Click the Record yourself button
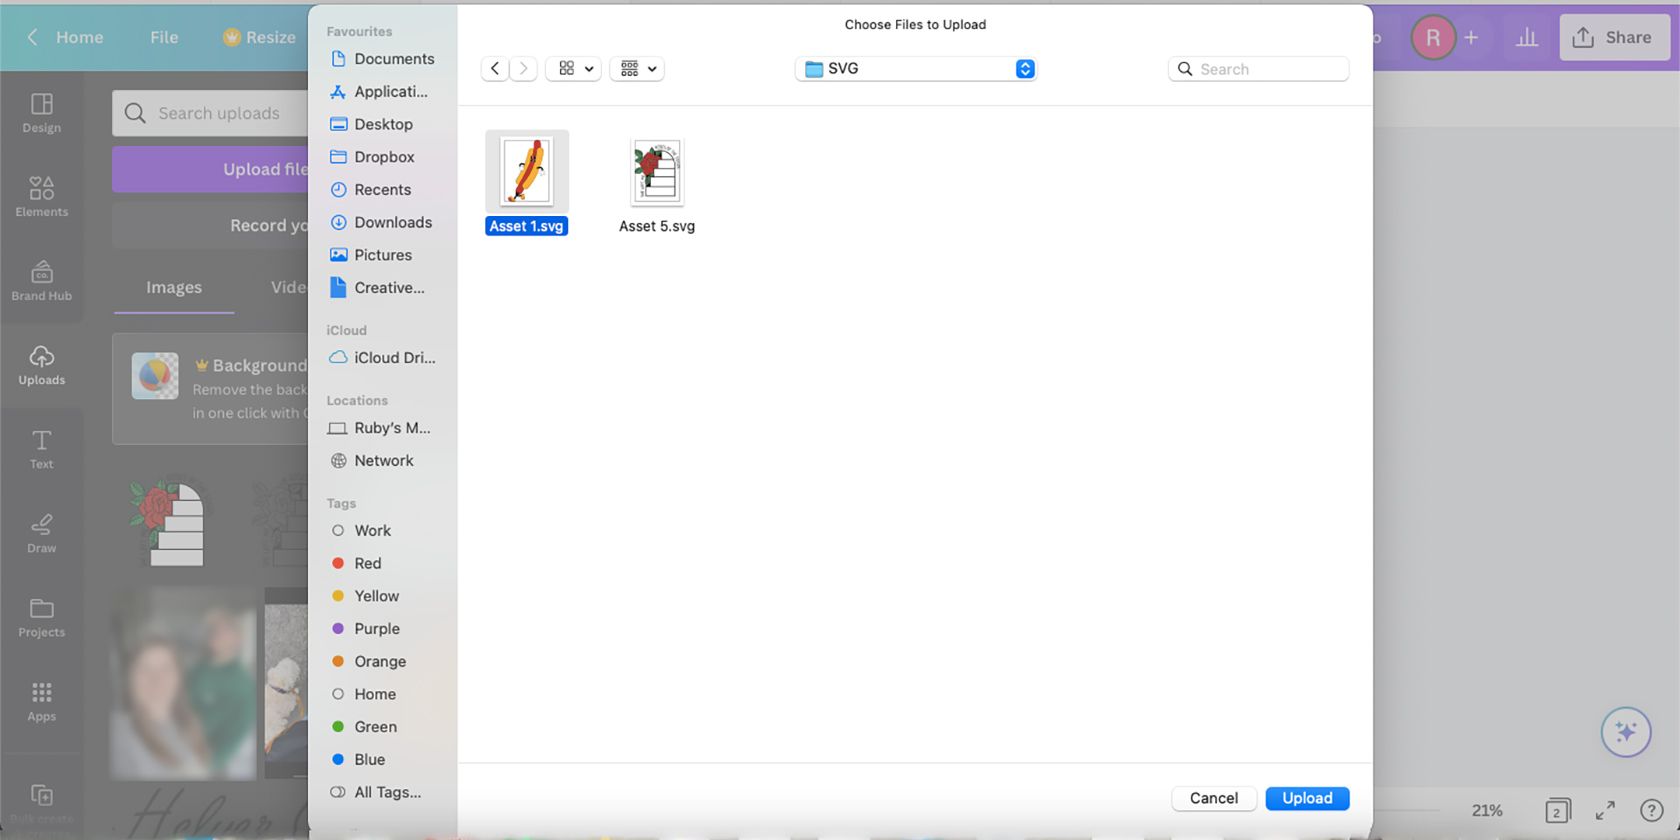Screen dimensions: 1680x840 pyautogui.click(x=212, y=225)
